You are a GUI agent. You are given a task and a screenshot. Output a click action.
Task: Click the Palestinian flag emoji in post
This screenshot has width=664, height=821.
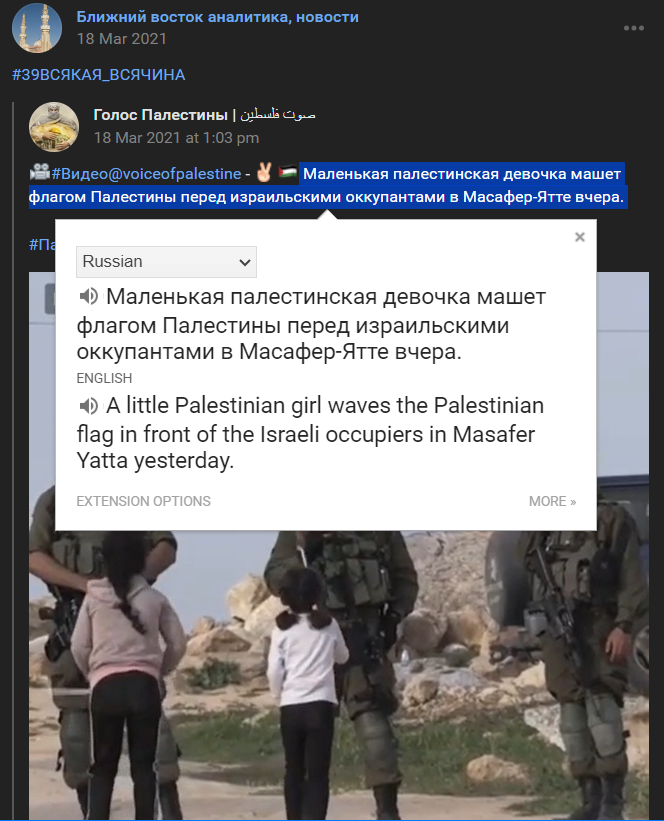[x=287, y=172]
